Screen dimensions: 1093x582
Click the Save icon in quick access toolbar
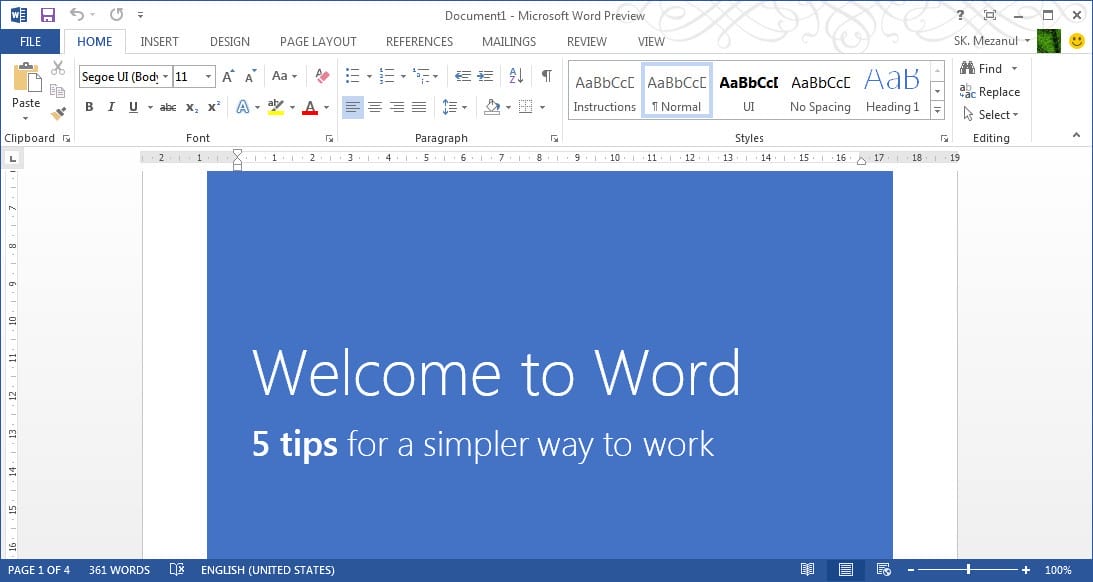click(47, 15)
